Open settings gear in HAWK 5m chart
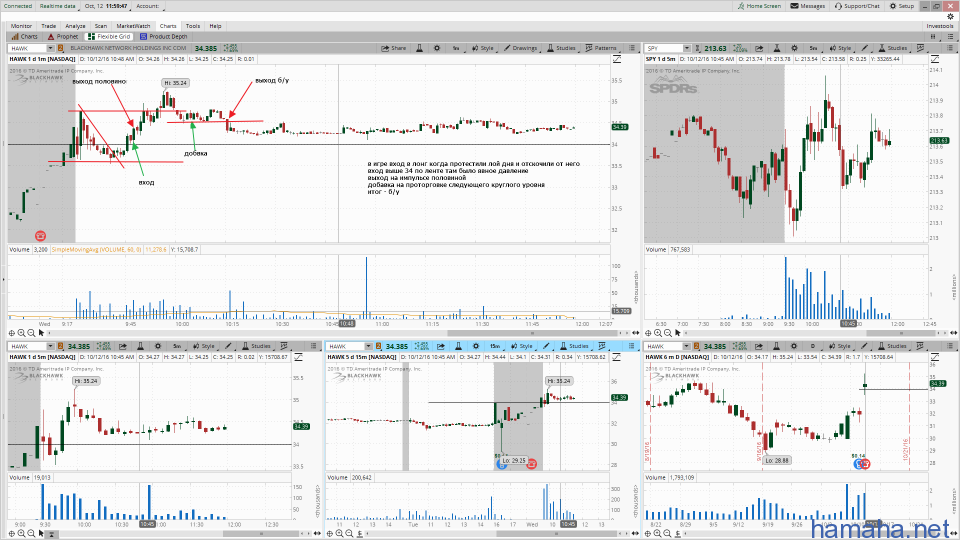The image size is (960, 540). pos(157,347)
